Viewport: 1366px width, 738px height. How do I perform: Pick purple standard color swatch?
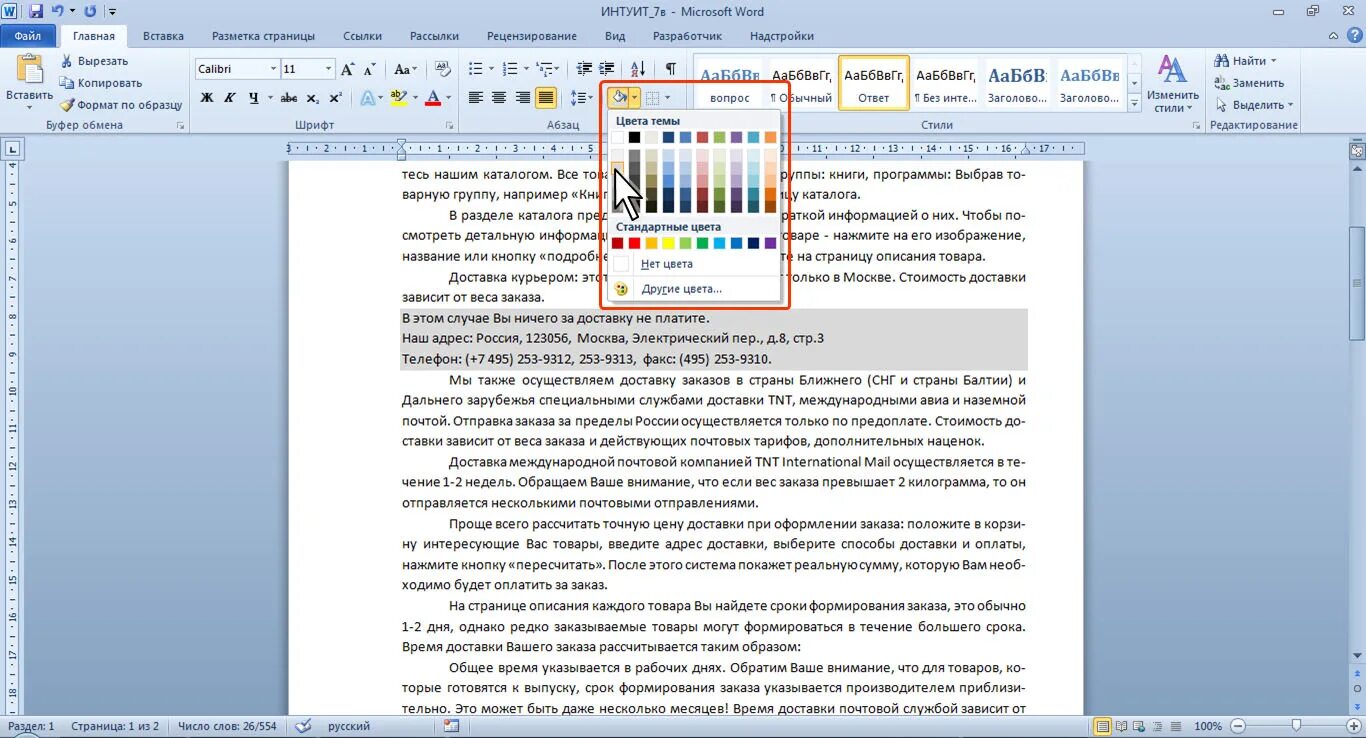click(770, 243)
